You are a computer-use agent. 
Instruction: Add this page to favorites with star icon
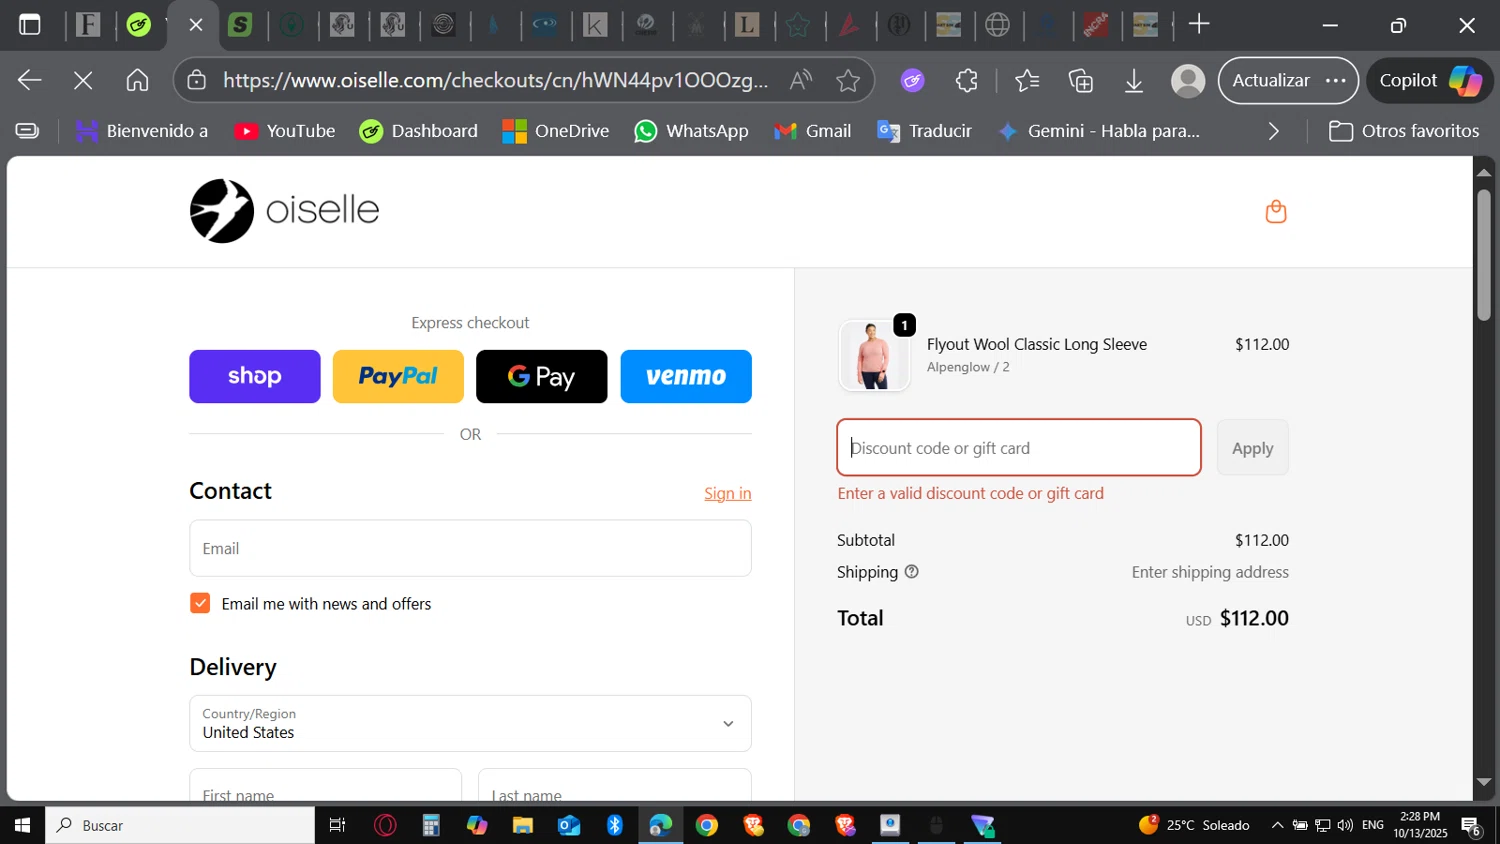tap(848, 80)
